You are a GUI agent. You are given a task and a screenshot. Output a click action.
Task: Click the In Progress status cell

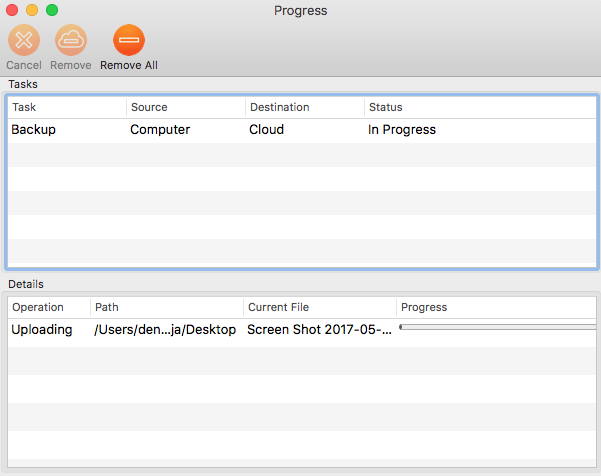coord(402,130)
